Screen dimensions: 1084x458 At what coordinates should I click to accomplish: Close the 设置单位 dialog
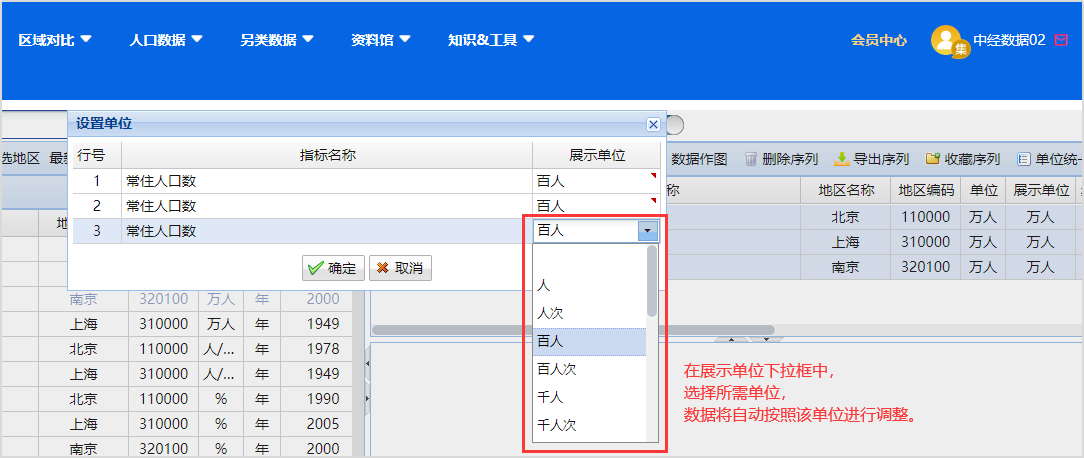[x=653, y=124]
